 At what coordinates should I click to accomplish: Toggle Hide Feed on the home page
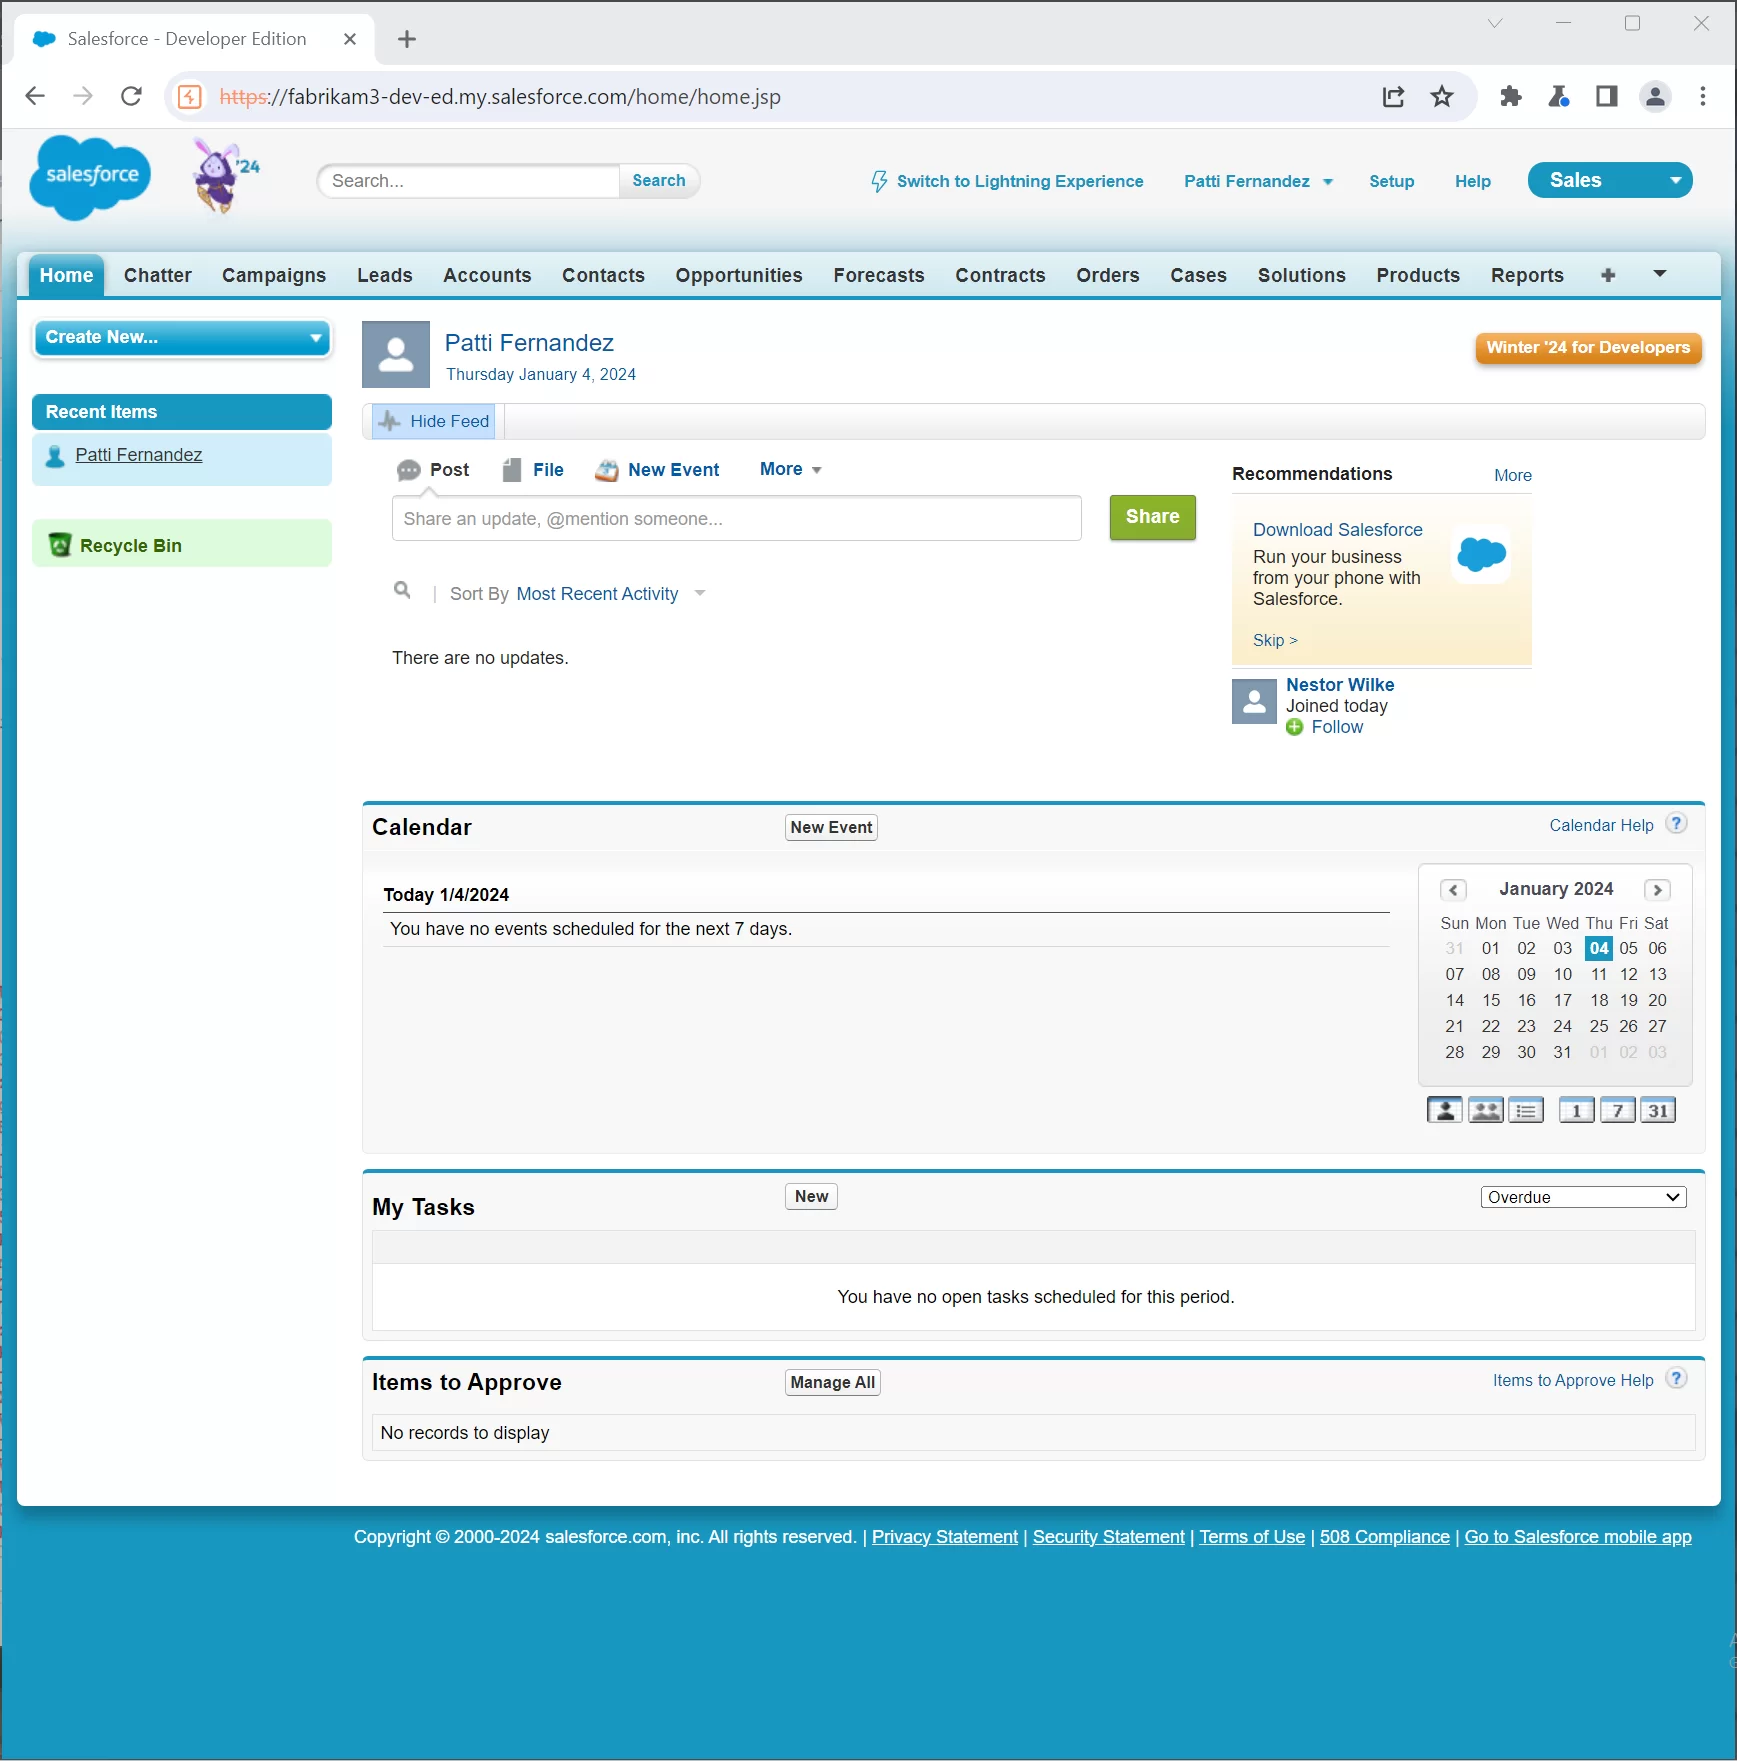coord(432,421)
